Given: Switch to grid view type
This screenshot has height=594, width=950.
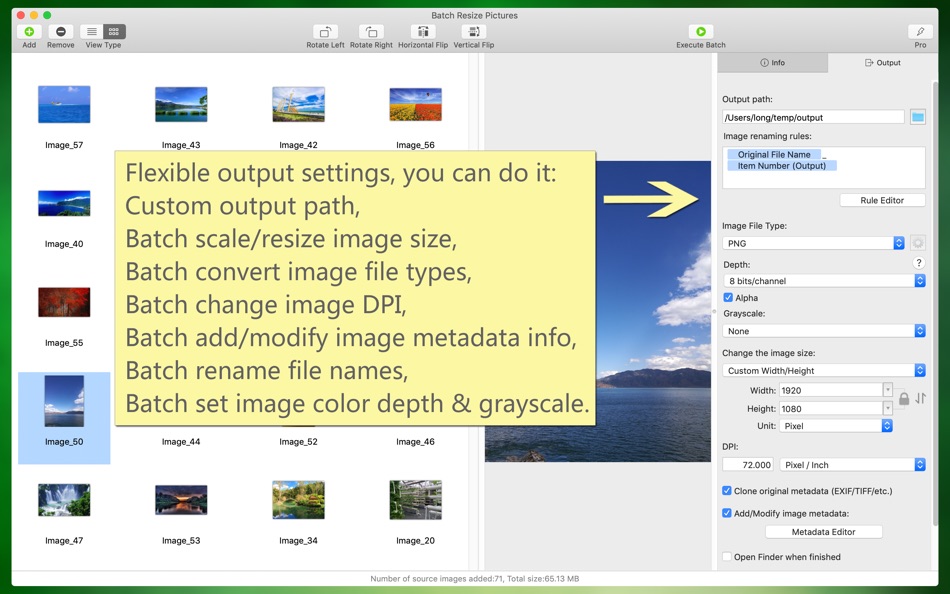Looking at the screenshot, I should (115, 32).
